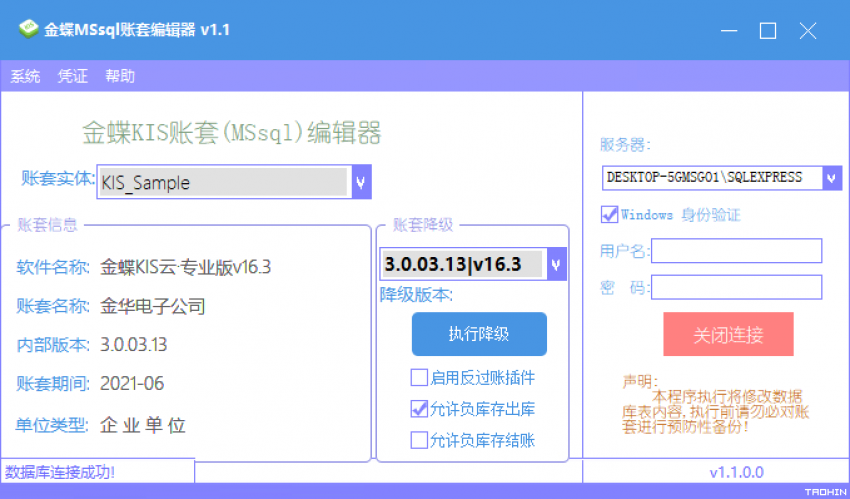Click the 数据库连接成功! status message
The height and width of the screenshot is (499, 850).
[x=60, y=472]
